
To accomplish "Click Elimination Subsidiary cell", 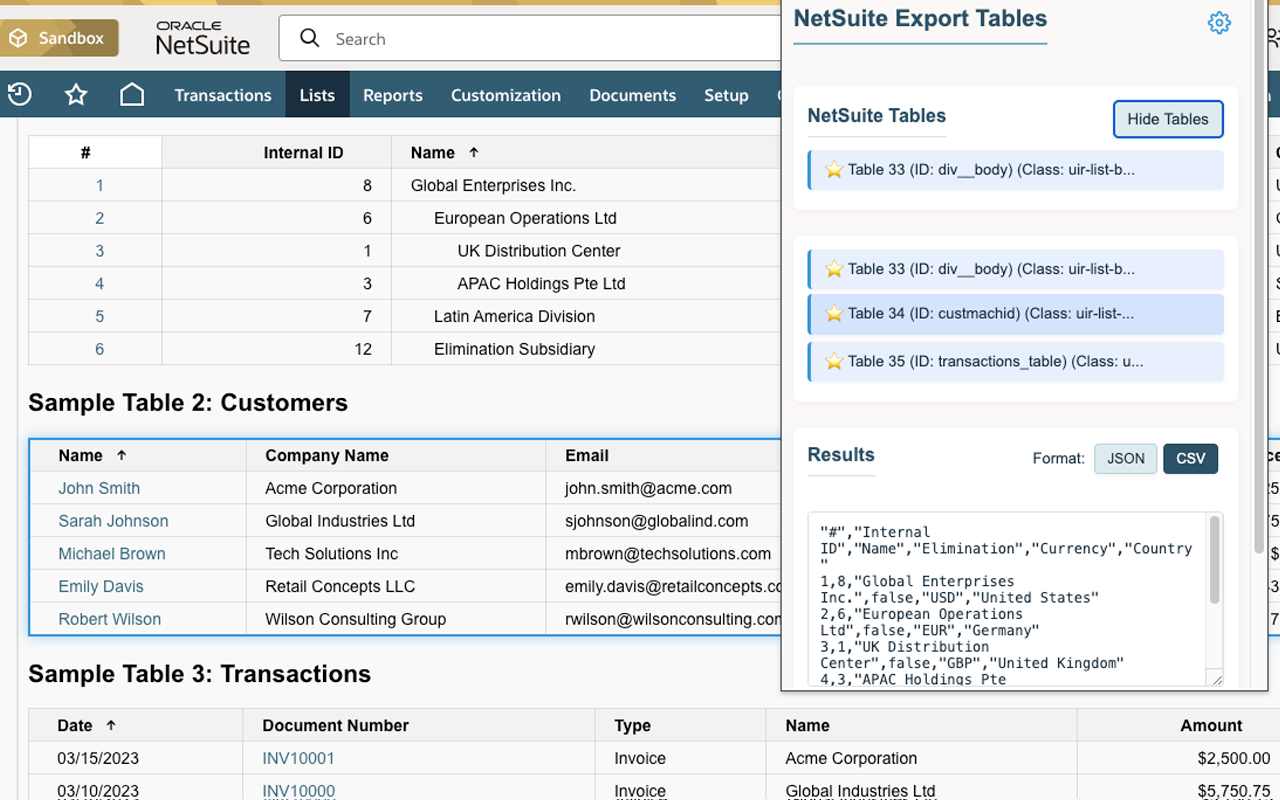I will (x=514, y=349).
